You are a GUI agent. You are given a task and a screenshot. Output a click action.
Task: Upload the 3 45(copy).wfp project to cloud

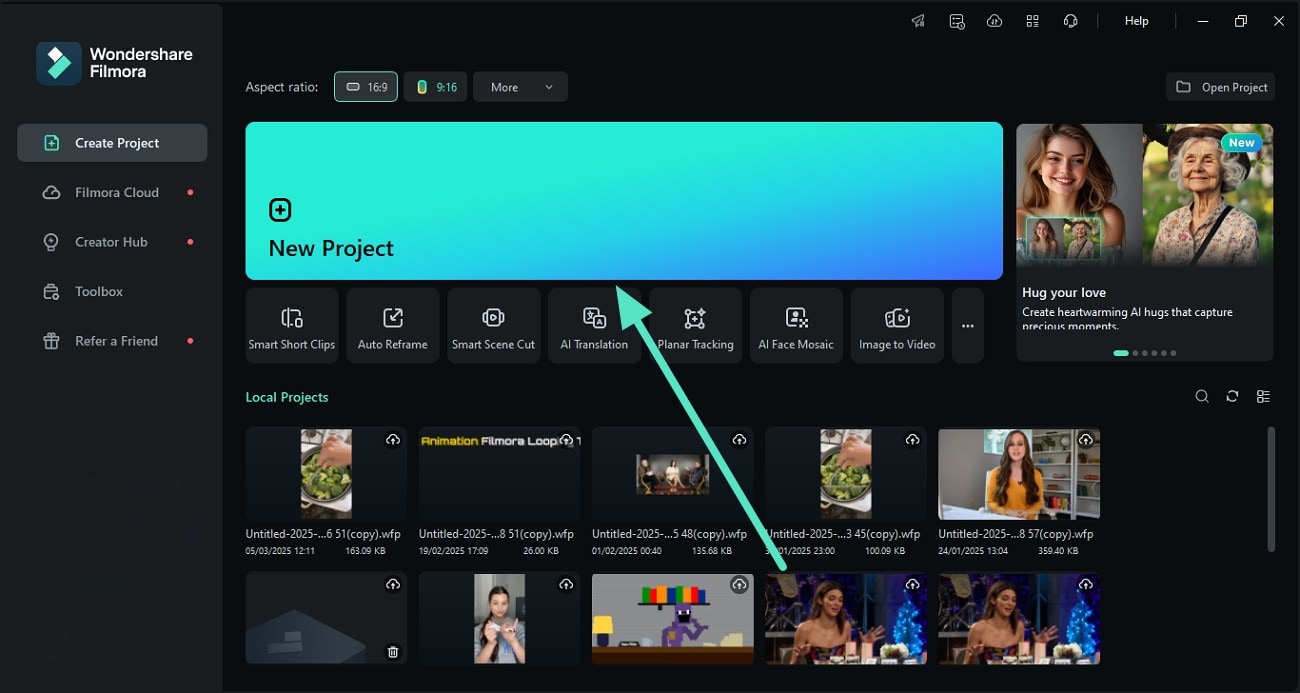[913, 440]
